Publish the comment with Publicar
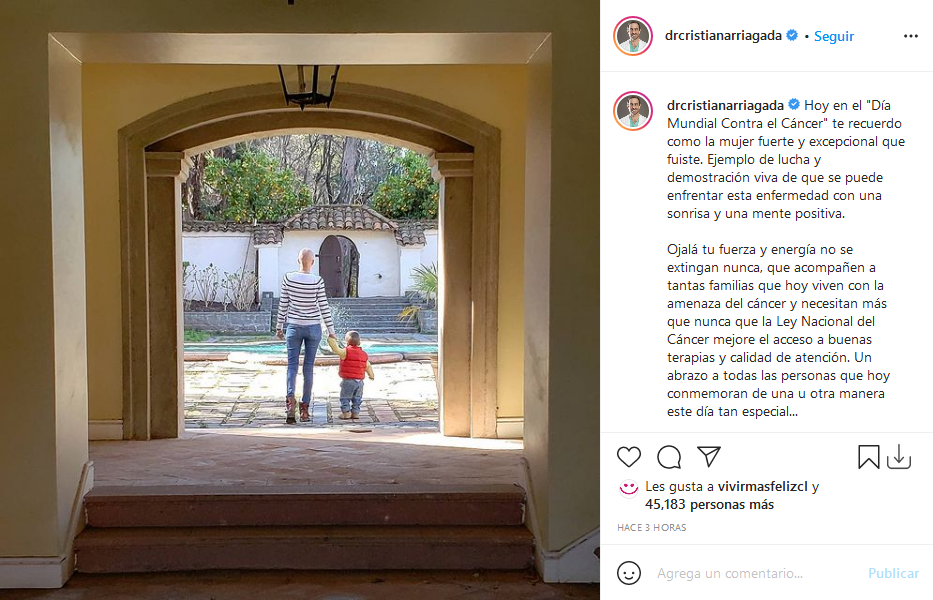 893,573
